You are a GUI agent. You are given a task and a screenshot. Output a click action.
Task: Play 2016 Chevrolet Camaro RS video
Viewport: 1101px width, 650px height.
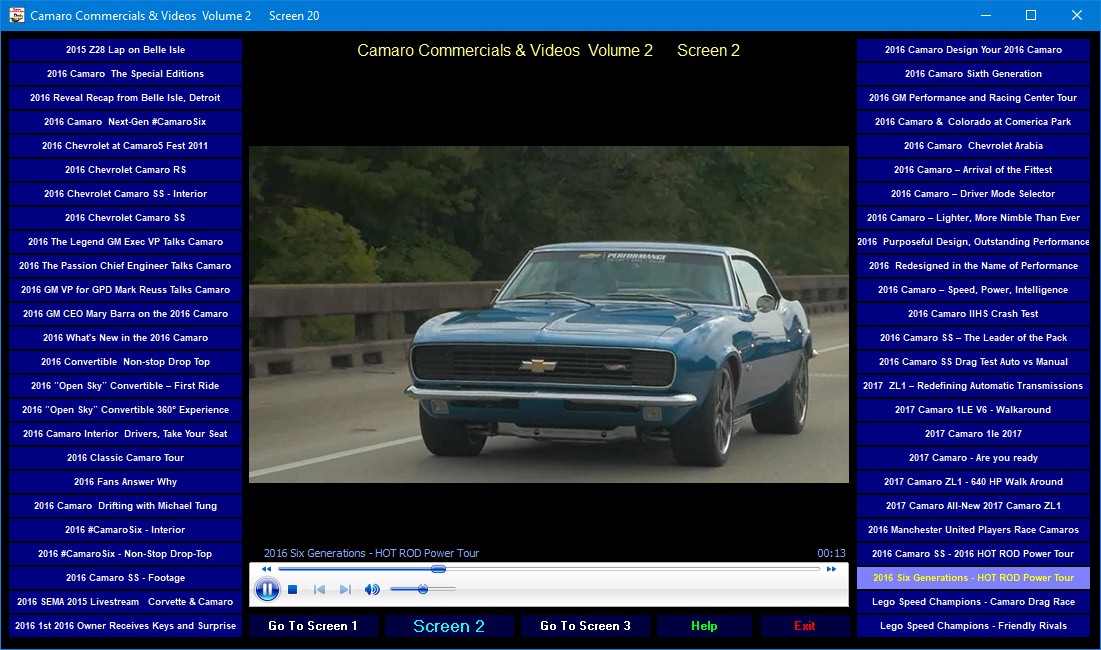tap(126, 170)
